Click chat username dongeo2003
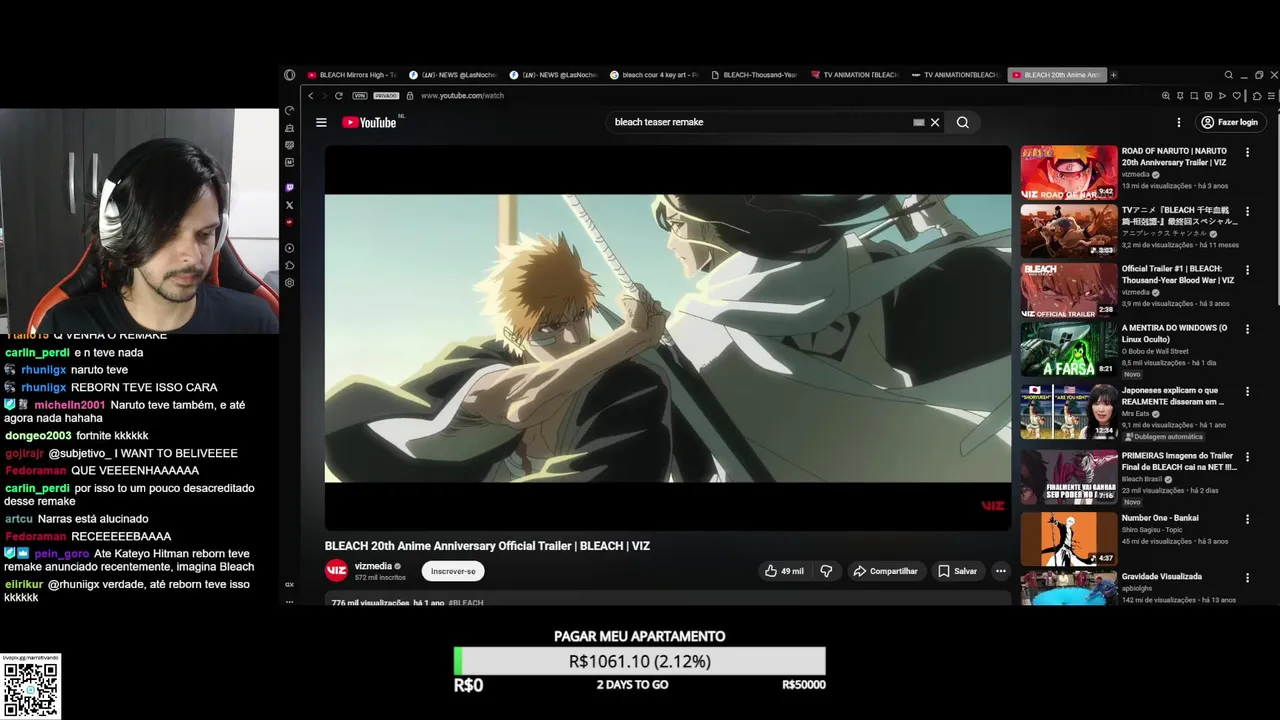This screenshot has height=720, width=1280. pyautogui.click(x=38, y=436)
